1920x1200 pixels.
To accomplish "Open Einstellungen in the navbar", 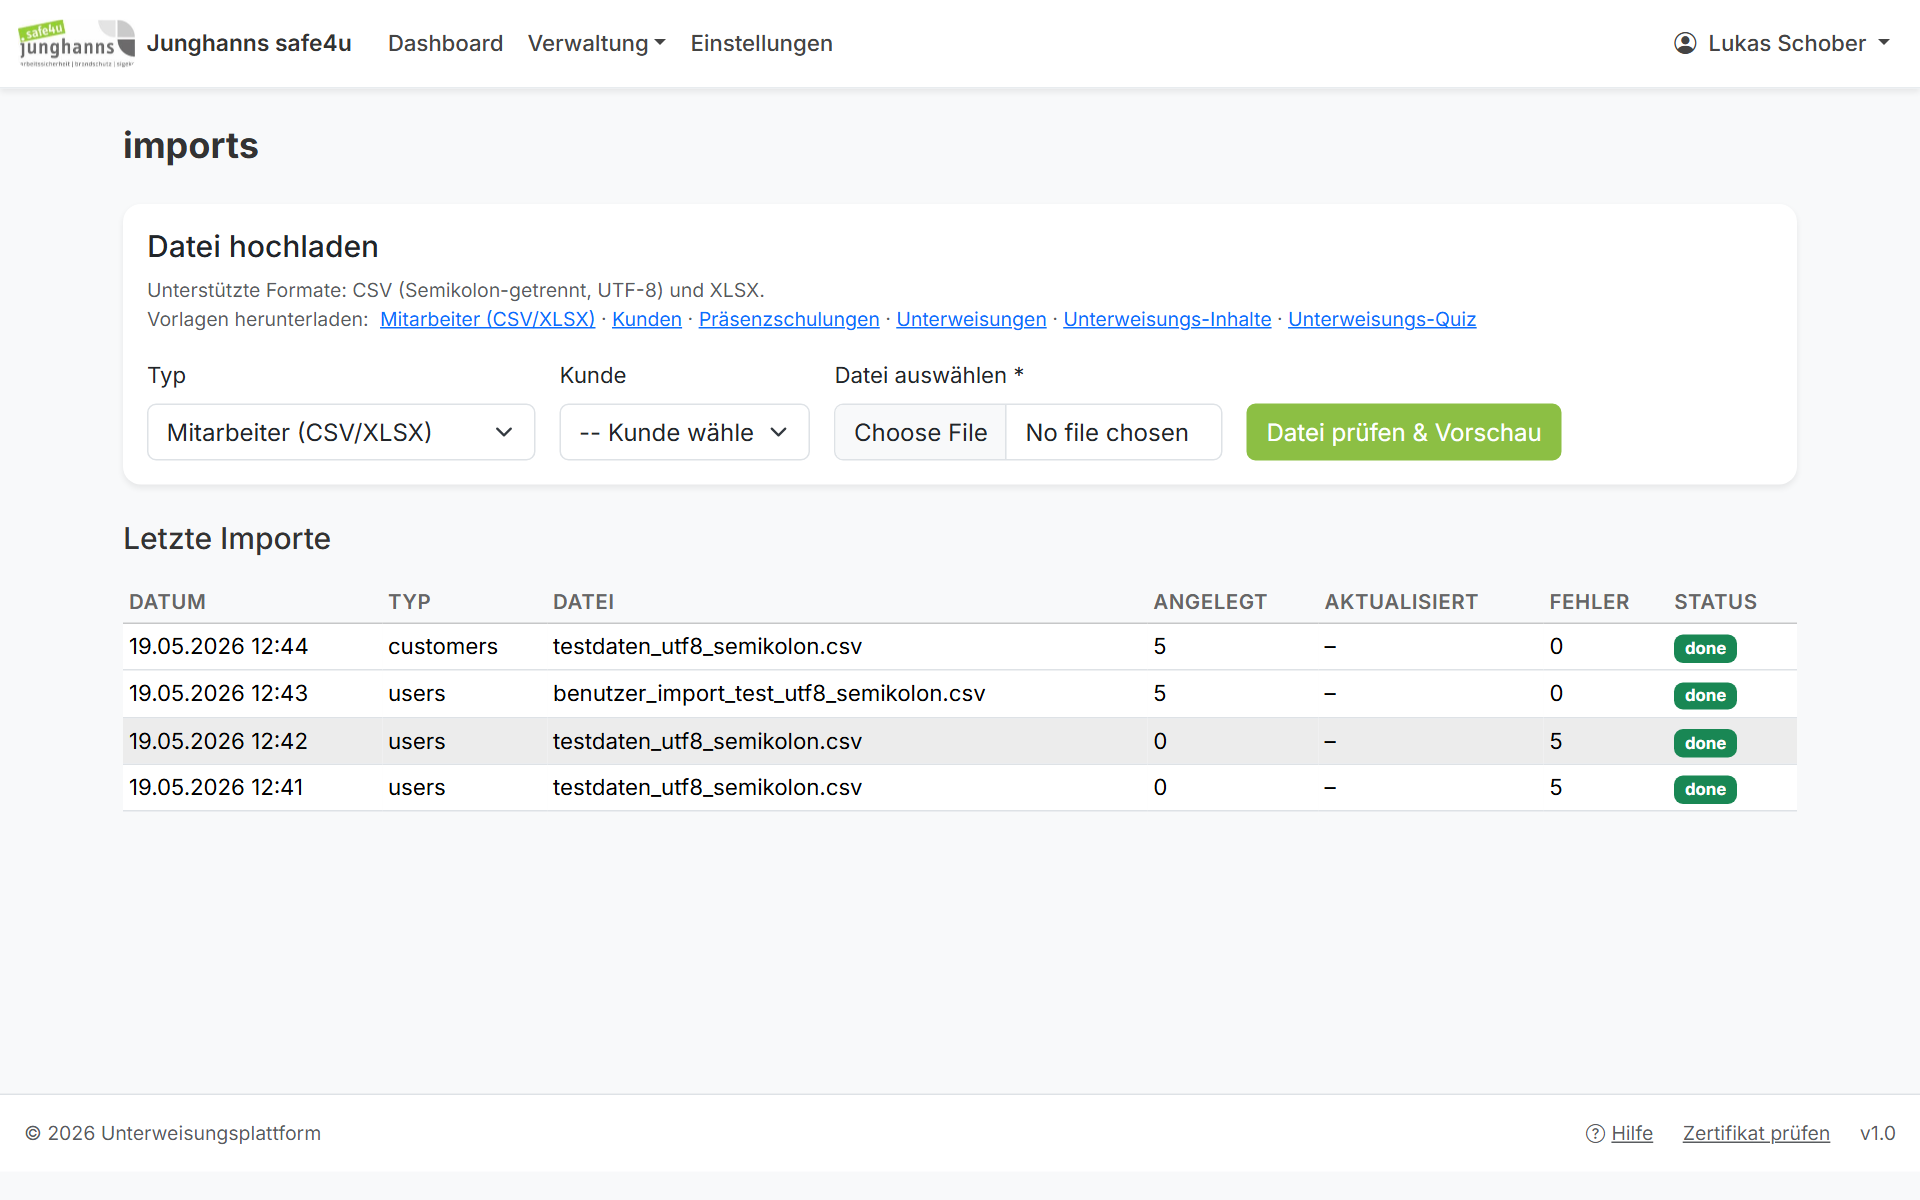I will pyautogui.click(x=761, y=43).
